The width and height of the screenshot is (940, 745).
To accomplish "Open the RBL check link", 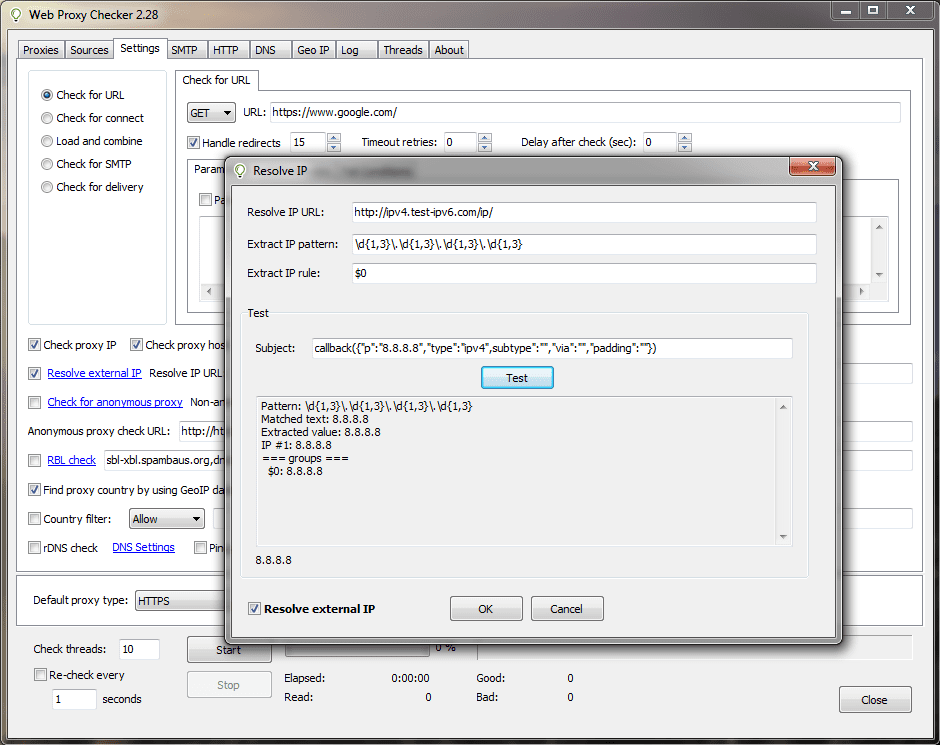I will click(71, 460).
